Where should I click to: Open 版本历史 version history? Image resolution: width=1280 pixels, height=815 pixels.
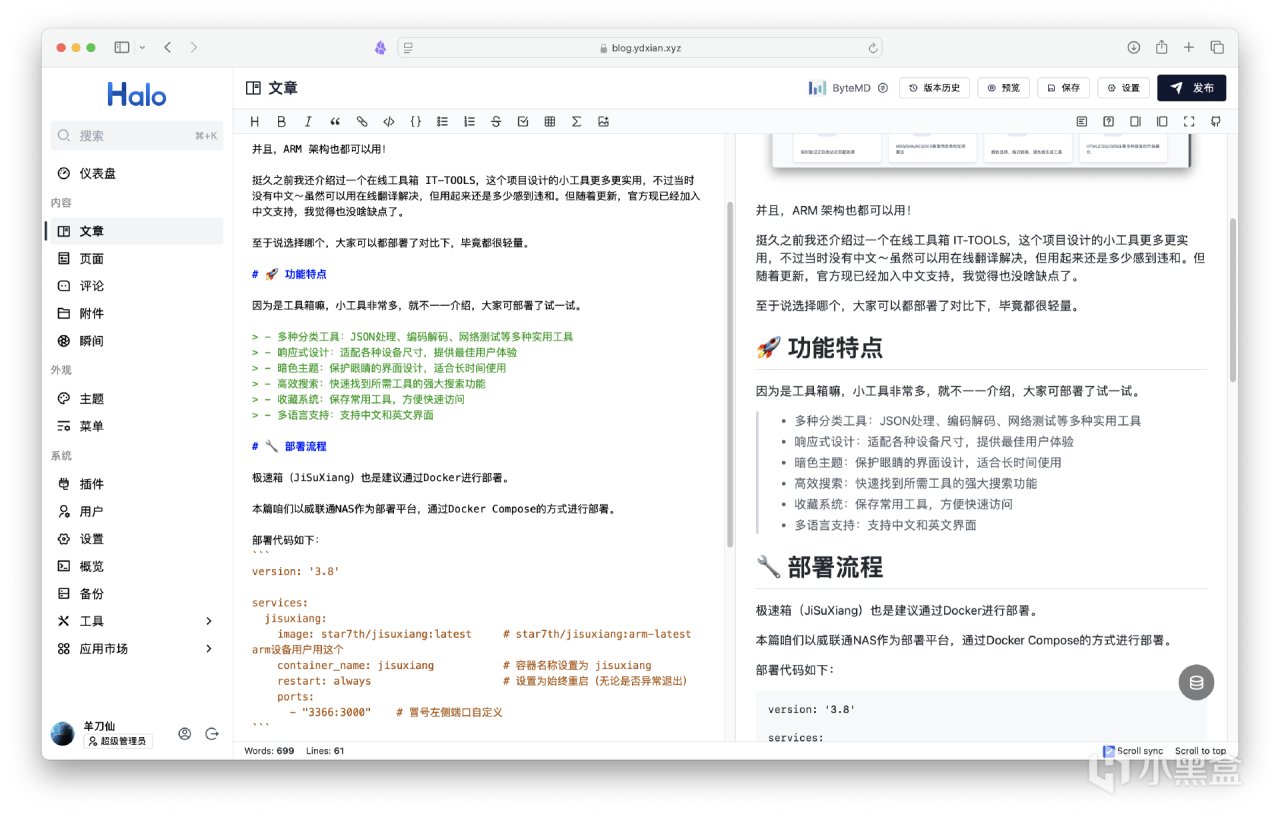click(934, 88)
